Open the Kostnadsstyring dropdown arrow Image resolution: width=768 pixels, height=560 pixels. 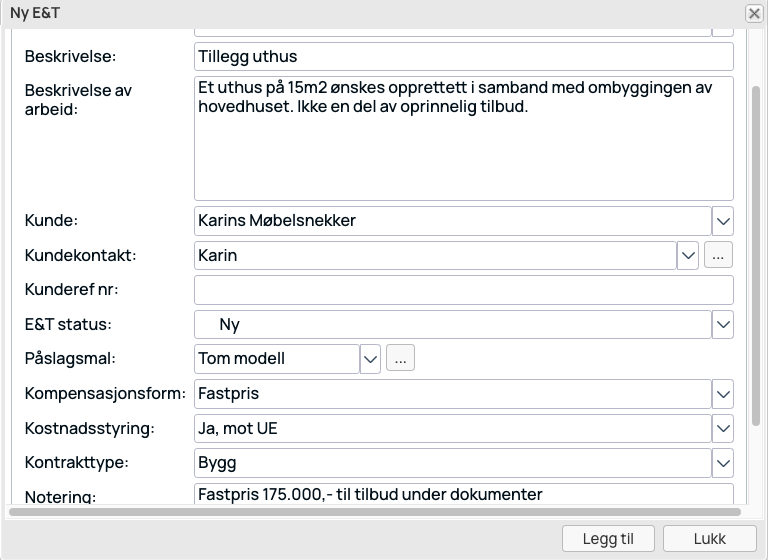pyautogui.click(x=723, y=429)
